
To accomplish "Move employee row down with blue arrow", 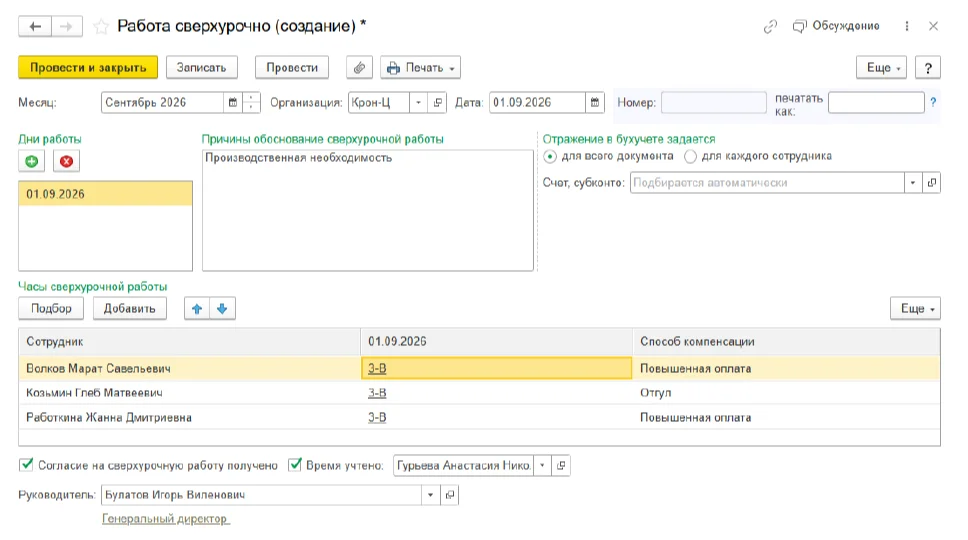I will [x=222, y=308].
